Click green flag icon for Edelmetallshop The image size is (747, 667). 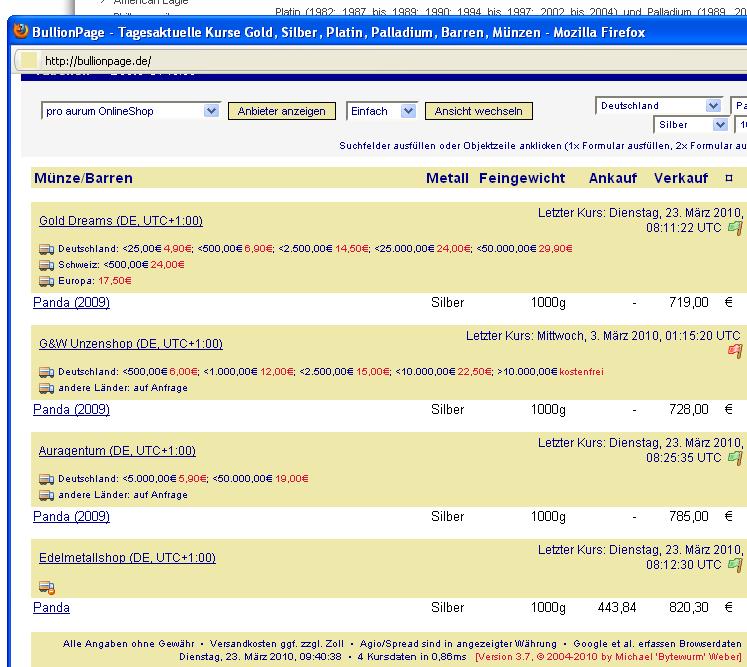735,565
